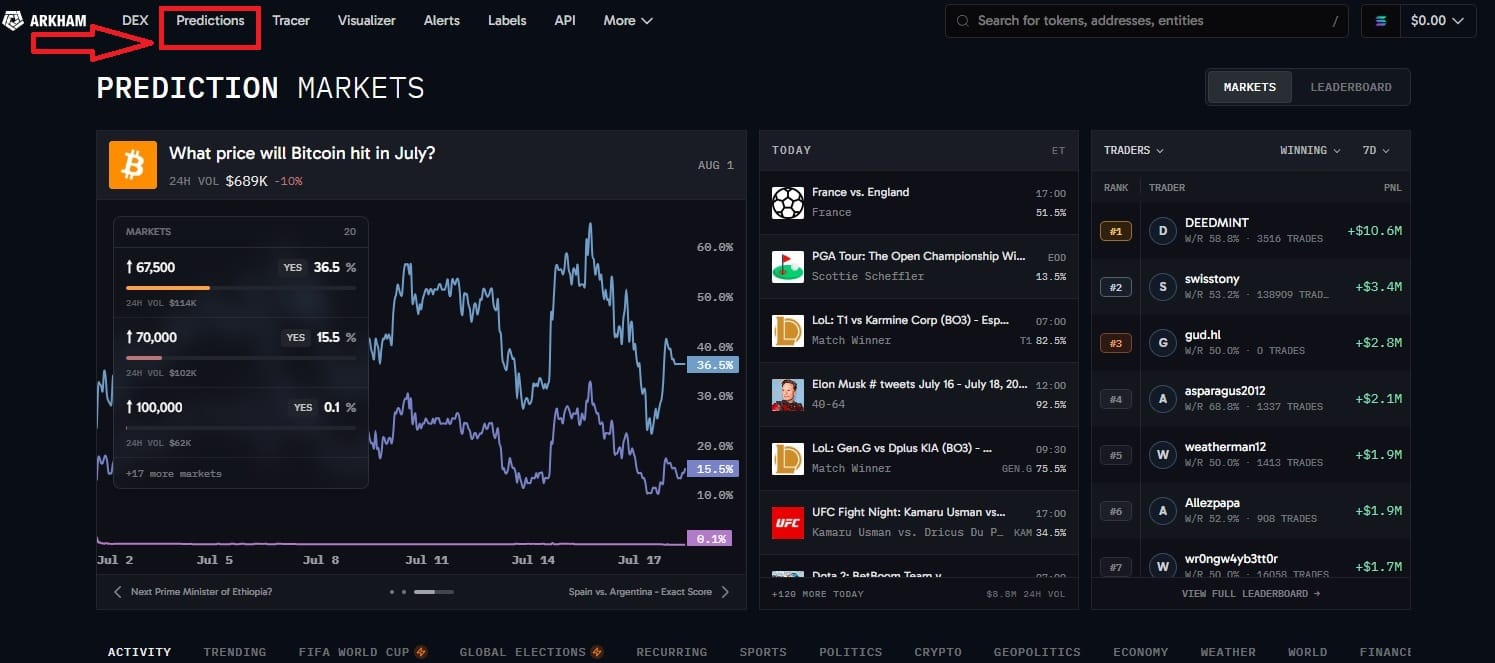Click the 0.1% purple chart value label

point(709,538)
